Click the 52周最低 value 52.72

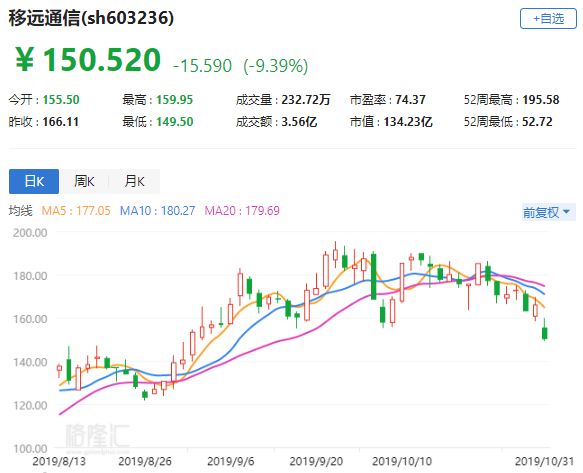pos(537,122)
